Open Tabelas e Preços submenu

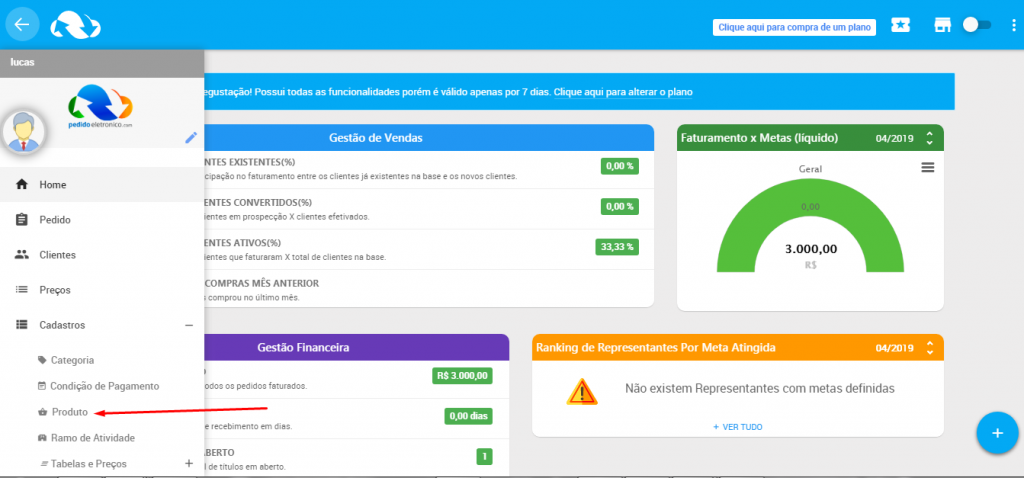click(89, 464)
